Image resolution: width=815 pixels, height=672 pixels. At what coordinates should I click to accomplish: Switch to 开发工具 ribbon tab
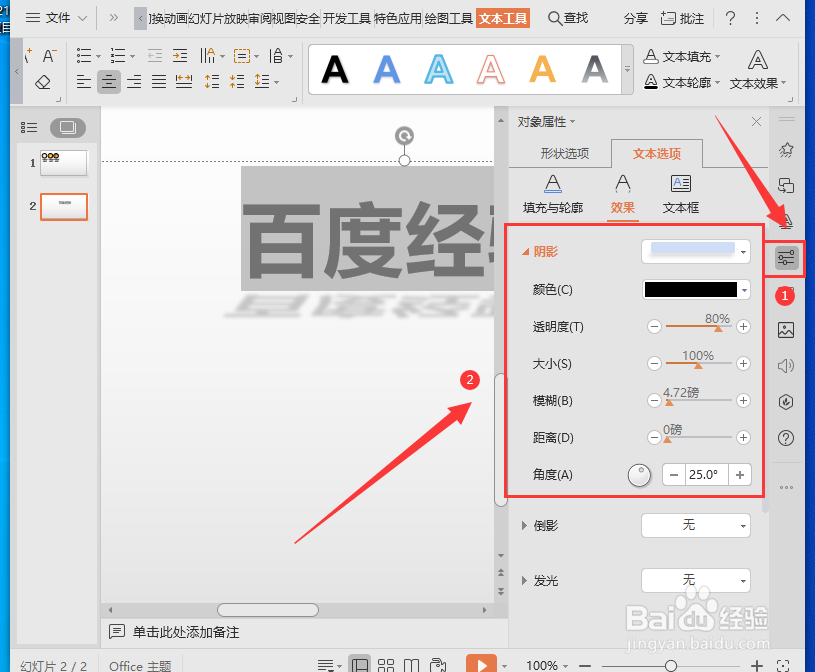(347, 19)
